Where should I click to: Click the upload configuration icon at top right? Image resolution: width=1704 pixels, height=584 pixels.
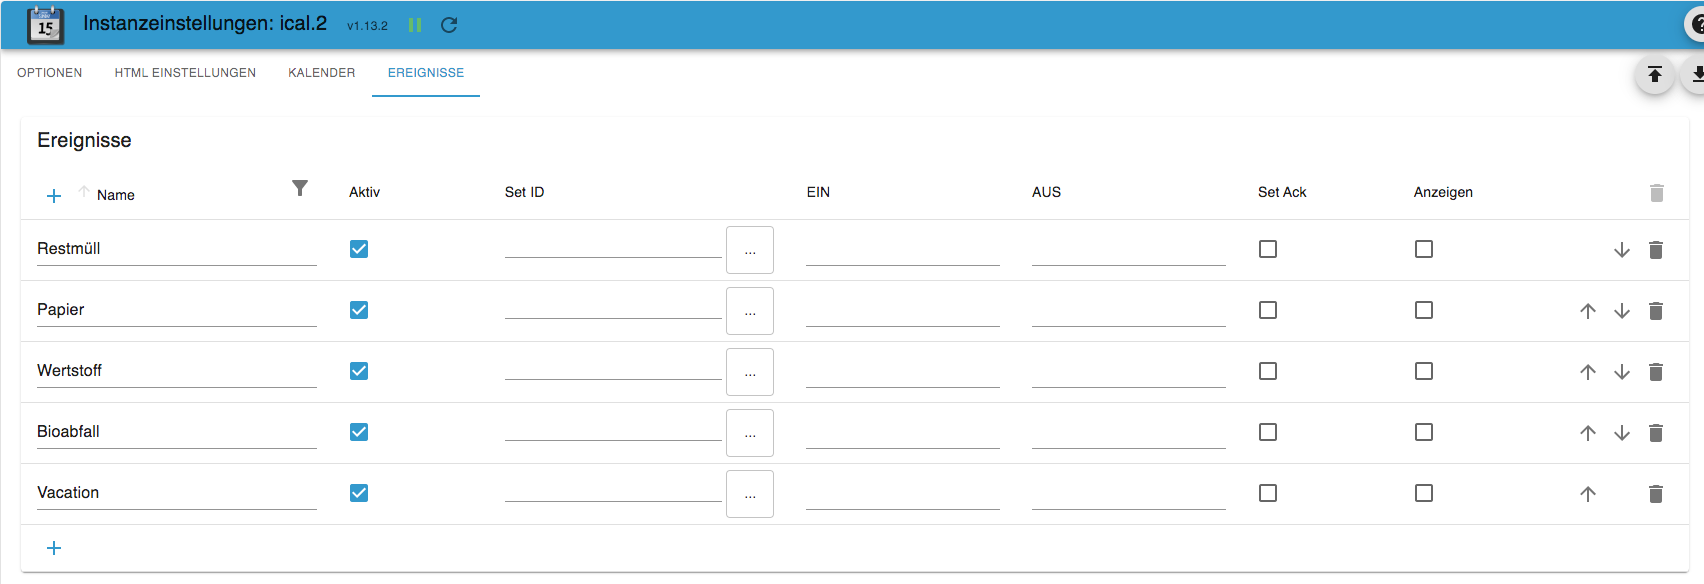pyautogui.click(x=1655, y=75)
